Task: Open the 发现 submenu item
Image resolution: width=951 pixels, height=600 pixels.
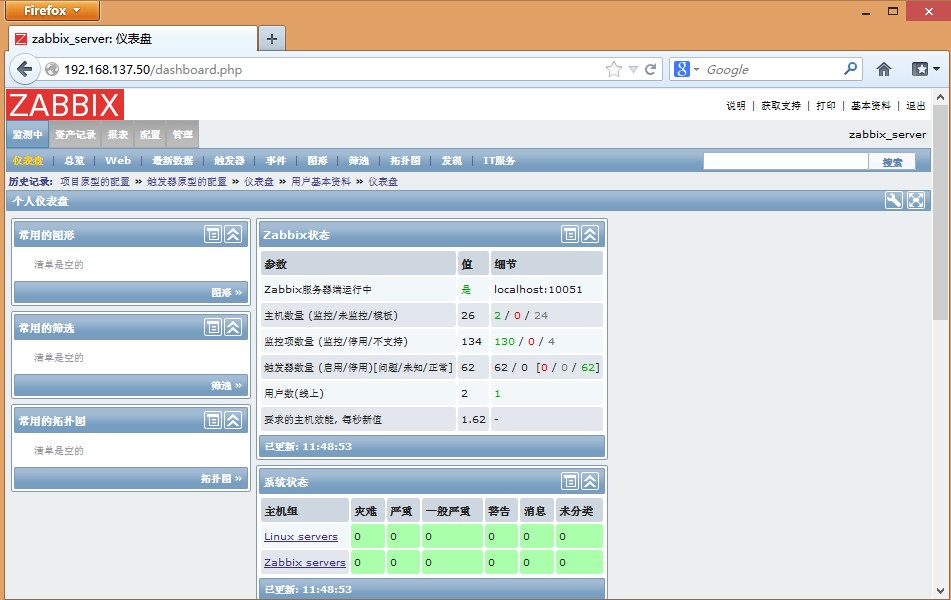Action: click(452, 161)
